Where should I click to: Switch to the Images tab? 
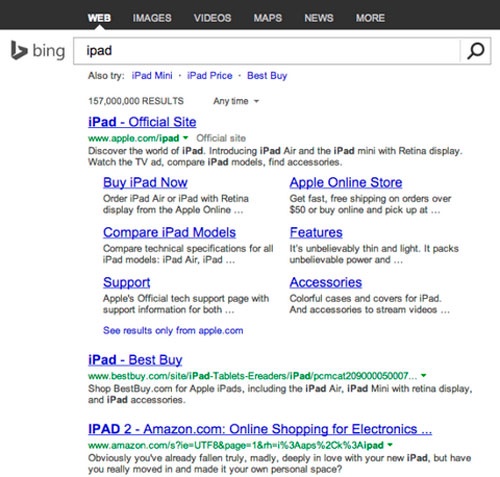tap(152, 18)
